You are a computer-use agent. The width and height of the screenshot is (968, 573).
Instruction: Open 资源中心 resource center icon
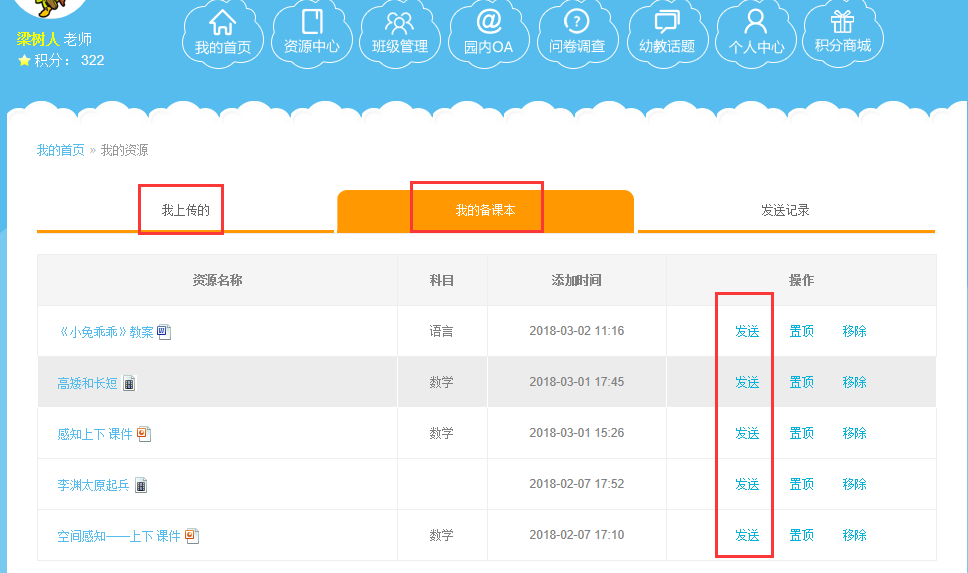click(312, 34)
